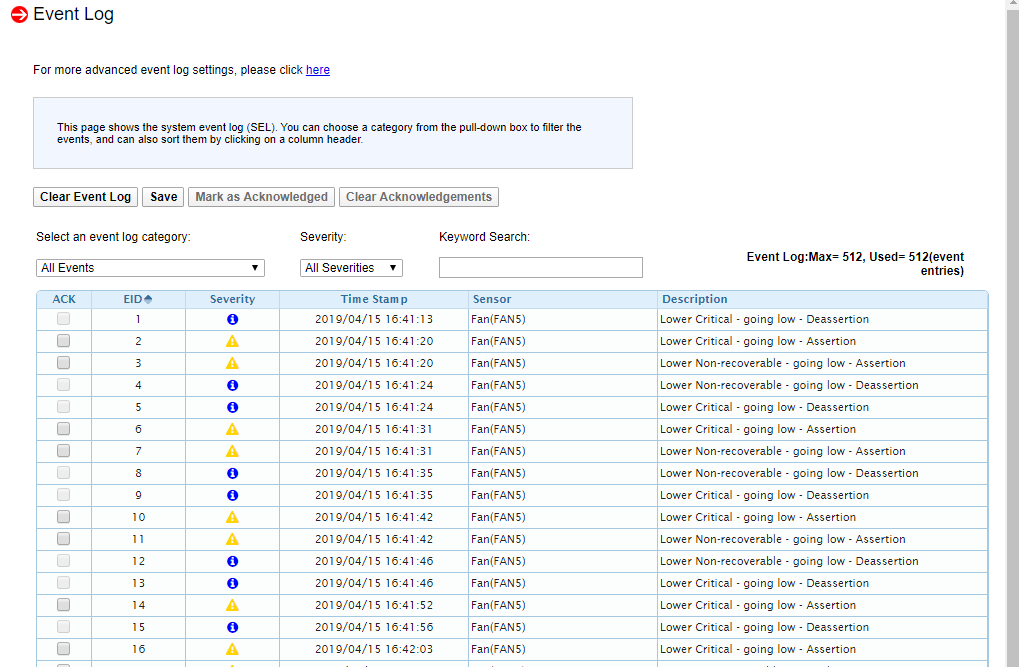Screen dimensions: 1019x667
Task: Click the info severity icon for EID 9
Action: 232,495
